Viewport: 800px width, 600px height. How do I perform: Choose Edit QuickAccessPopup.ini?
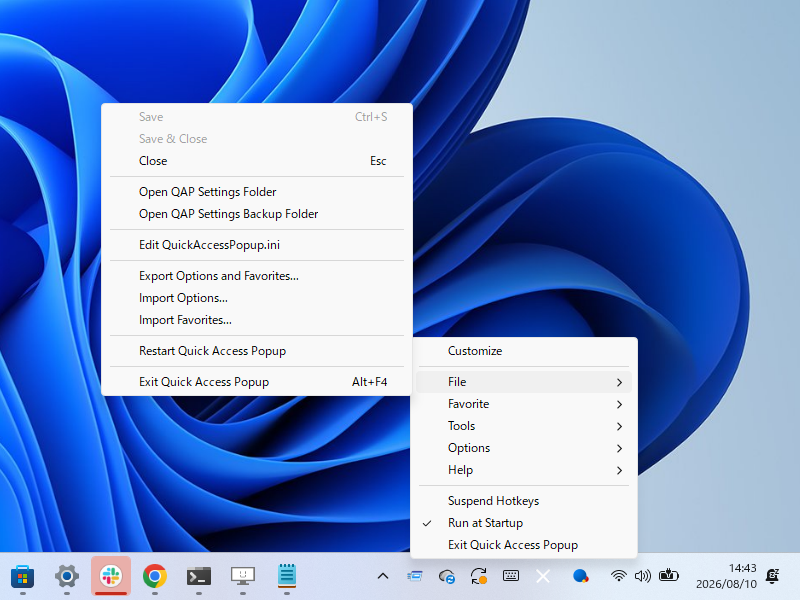(257, 245)
